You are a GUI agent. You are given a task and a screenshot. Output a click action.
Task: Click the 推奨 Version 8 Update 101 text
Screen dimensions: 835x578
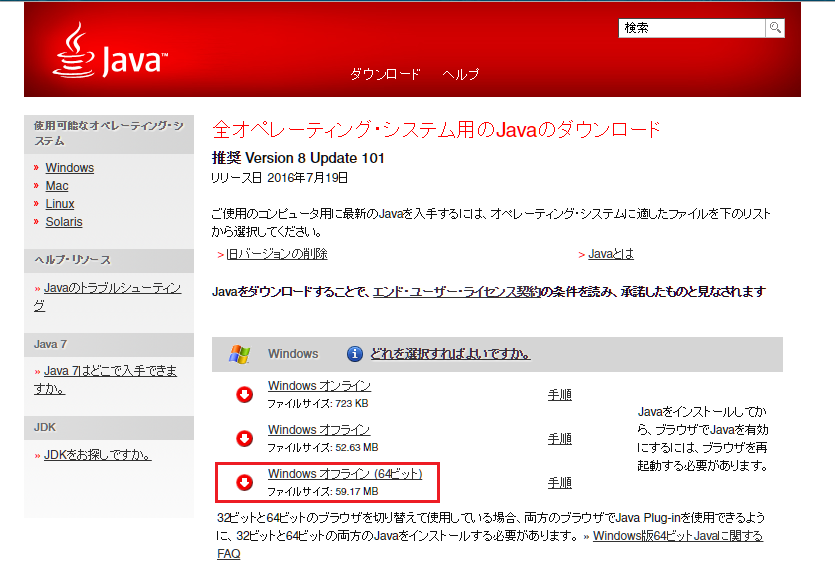tap(298, 158)
